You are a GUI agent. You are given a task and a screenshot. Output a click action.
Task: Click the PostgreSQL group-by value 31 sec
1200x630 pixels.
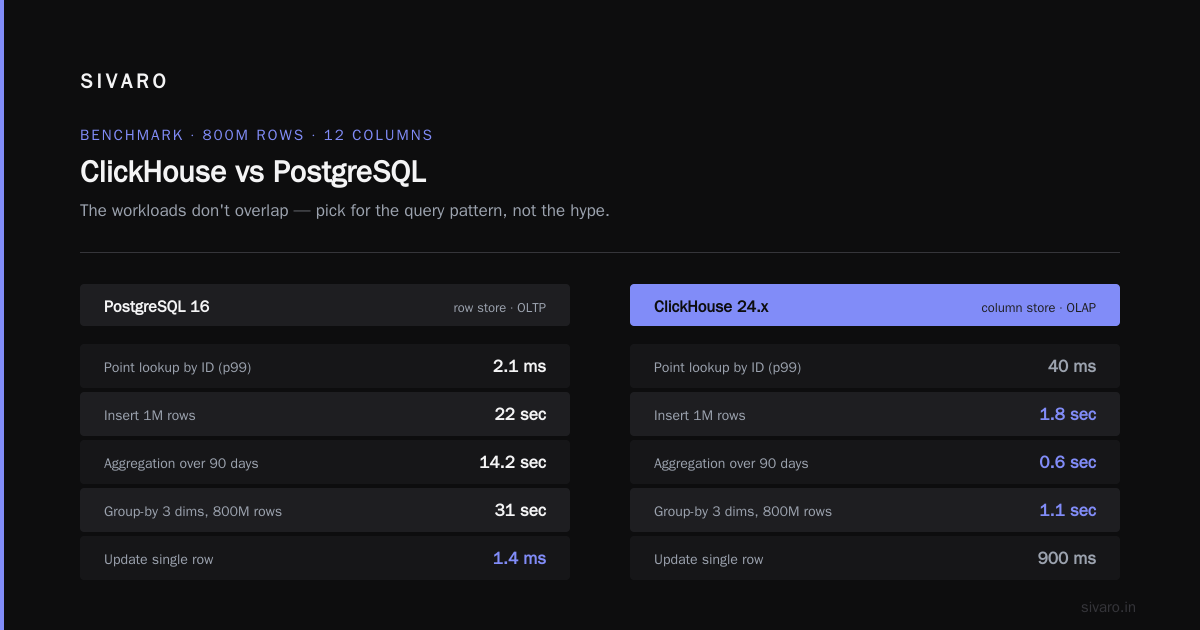pyautogui.click(x=521, y=510)
